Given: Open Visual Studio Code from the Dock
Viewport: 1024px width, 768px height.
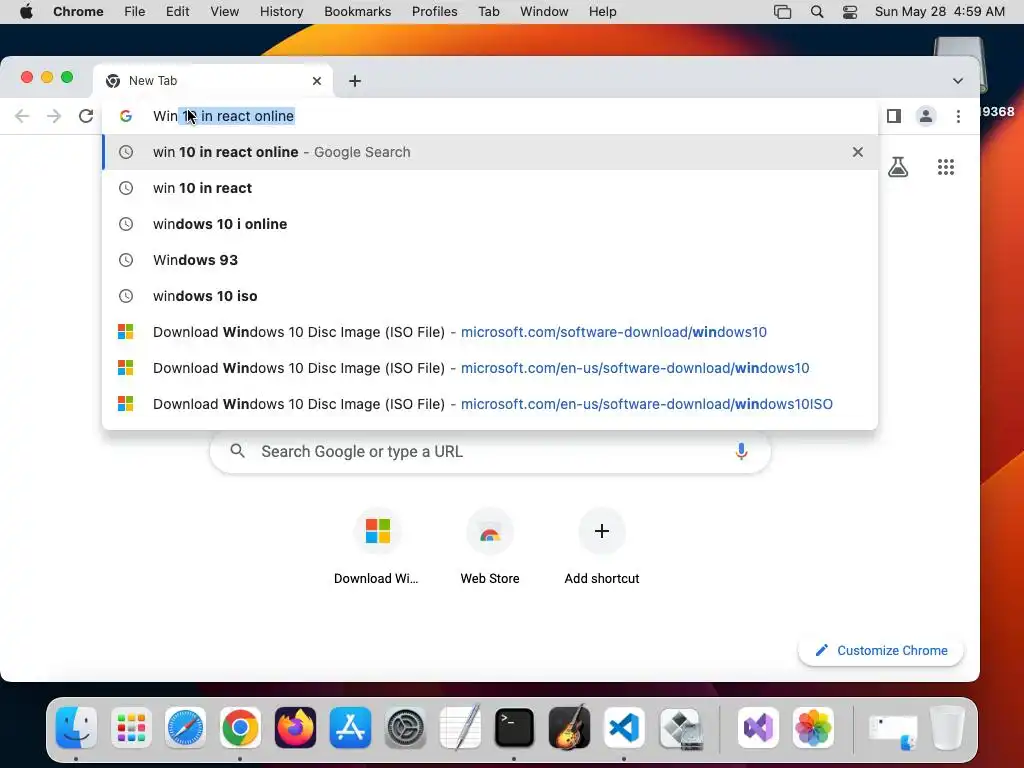Looking at the screenshot, I should tap(624, 728).
